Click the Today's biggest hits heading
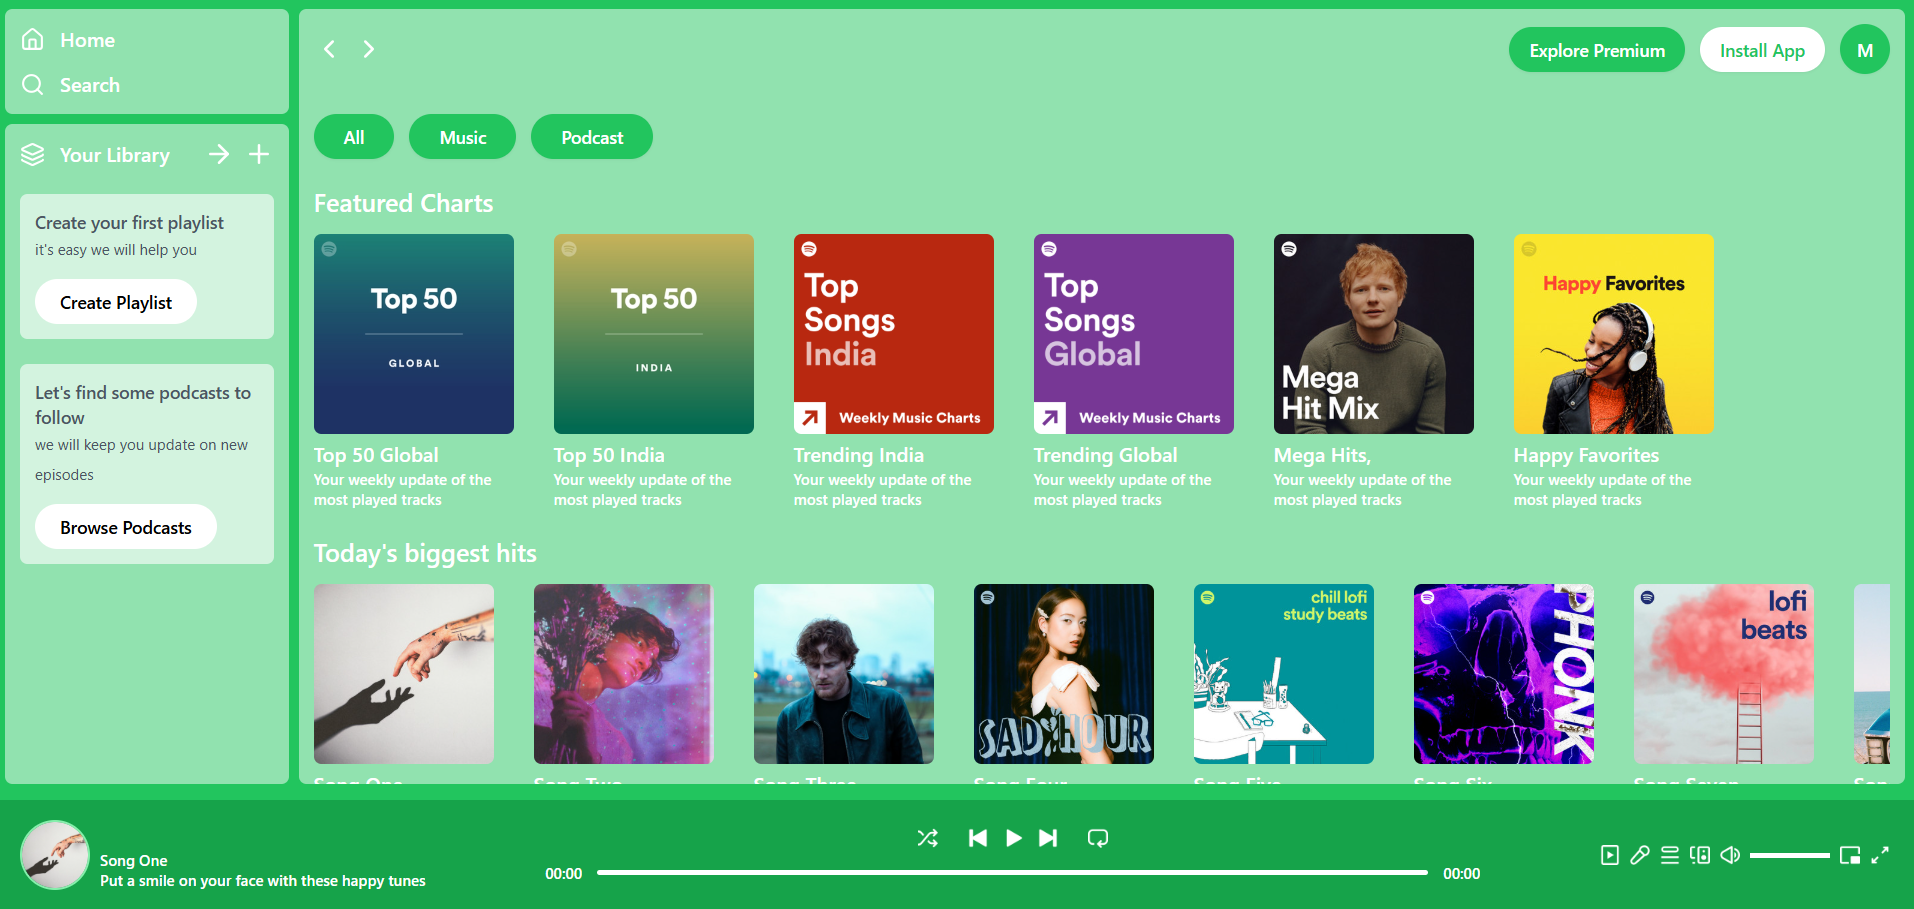The image size is (1914, 909). 425,553
